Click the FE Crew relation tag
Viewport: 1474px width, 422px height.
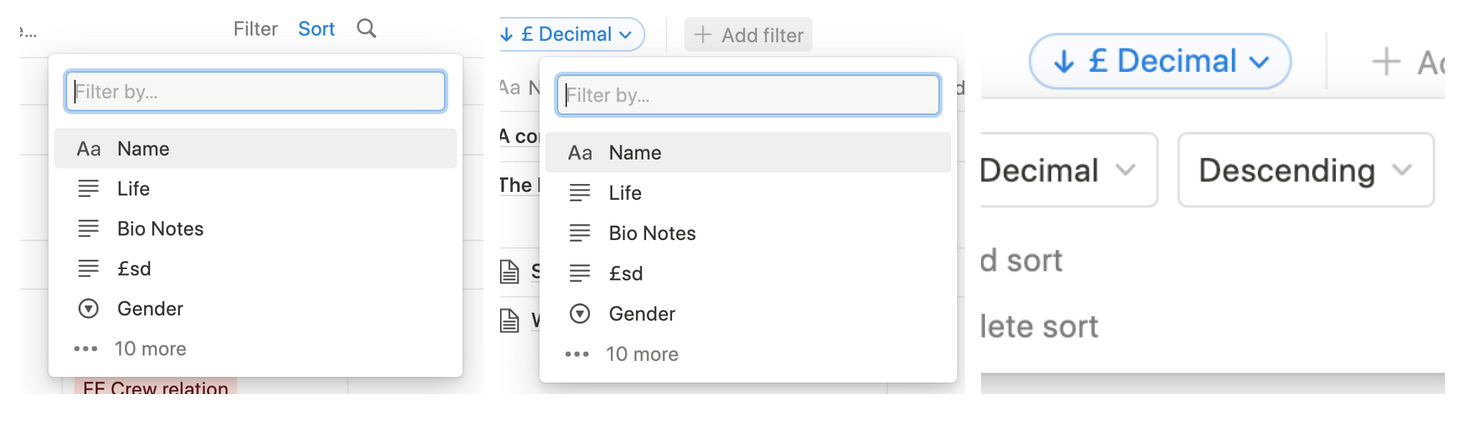tap(155, 387)
